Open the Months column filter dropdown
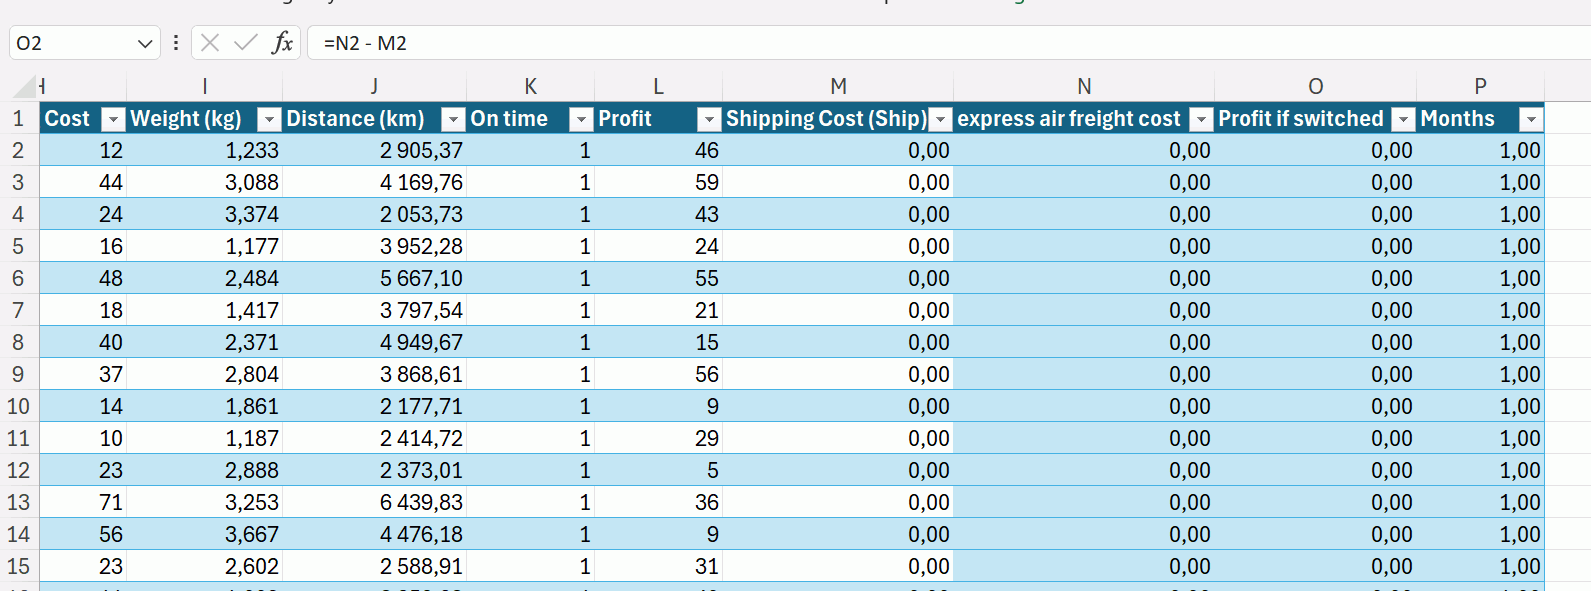This screenshot has width=1591, height=591. [x=1531, y=120]
